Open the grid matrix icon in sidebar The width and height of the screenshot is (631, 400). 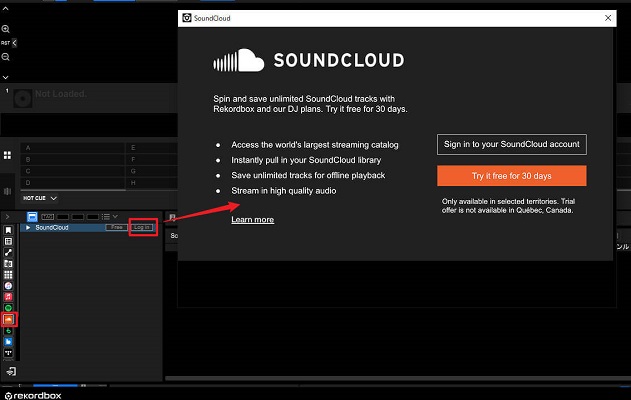[8, 275]
